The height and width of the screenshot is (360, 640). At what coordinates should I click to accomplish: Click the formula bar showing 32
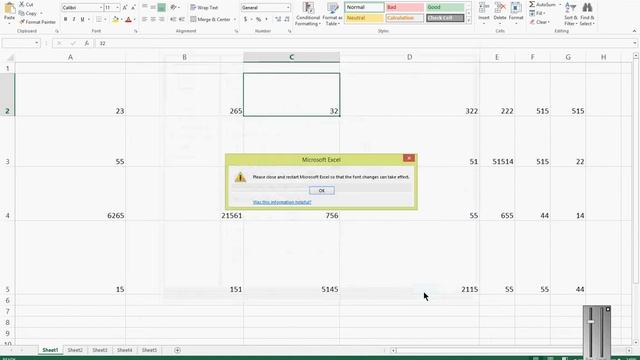(x=364, y=43)
